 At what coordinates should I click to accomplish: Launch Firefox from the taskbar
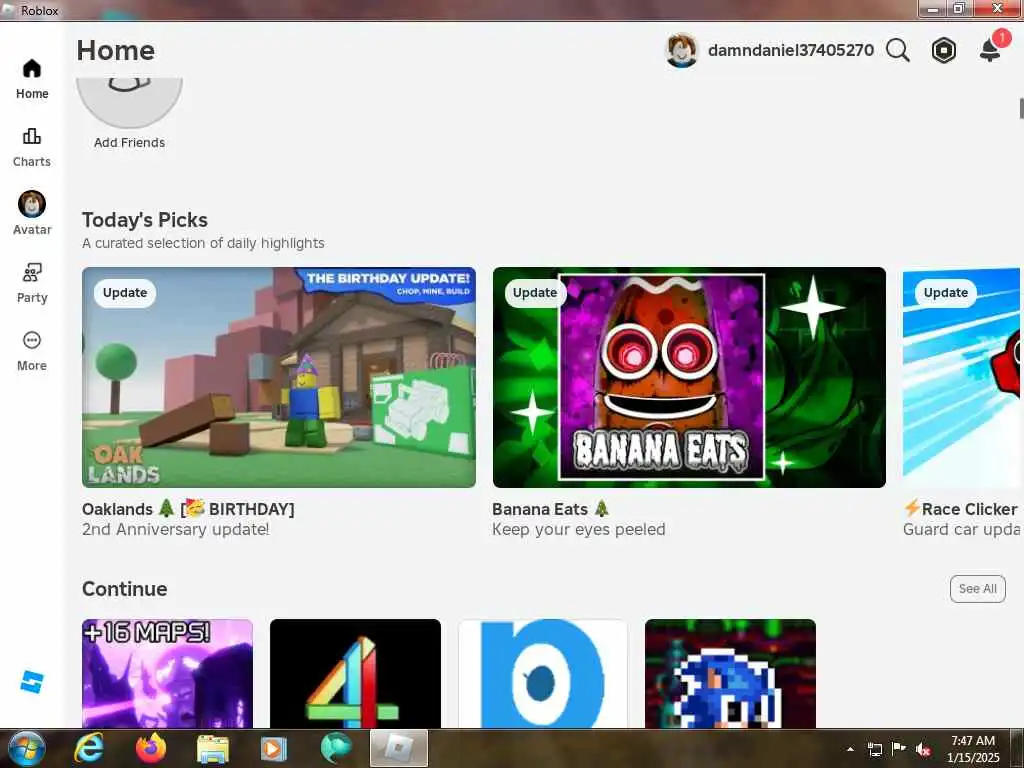(x=151, y=748)
